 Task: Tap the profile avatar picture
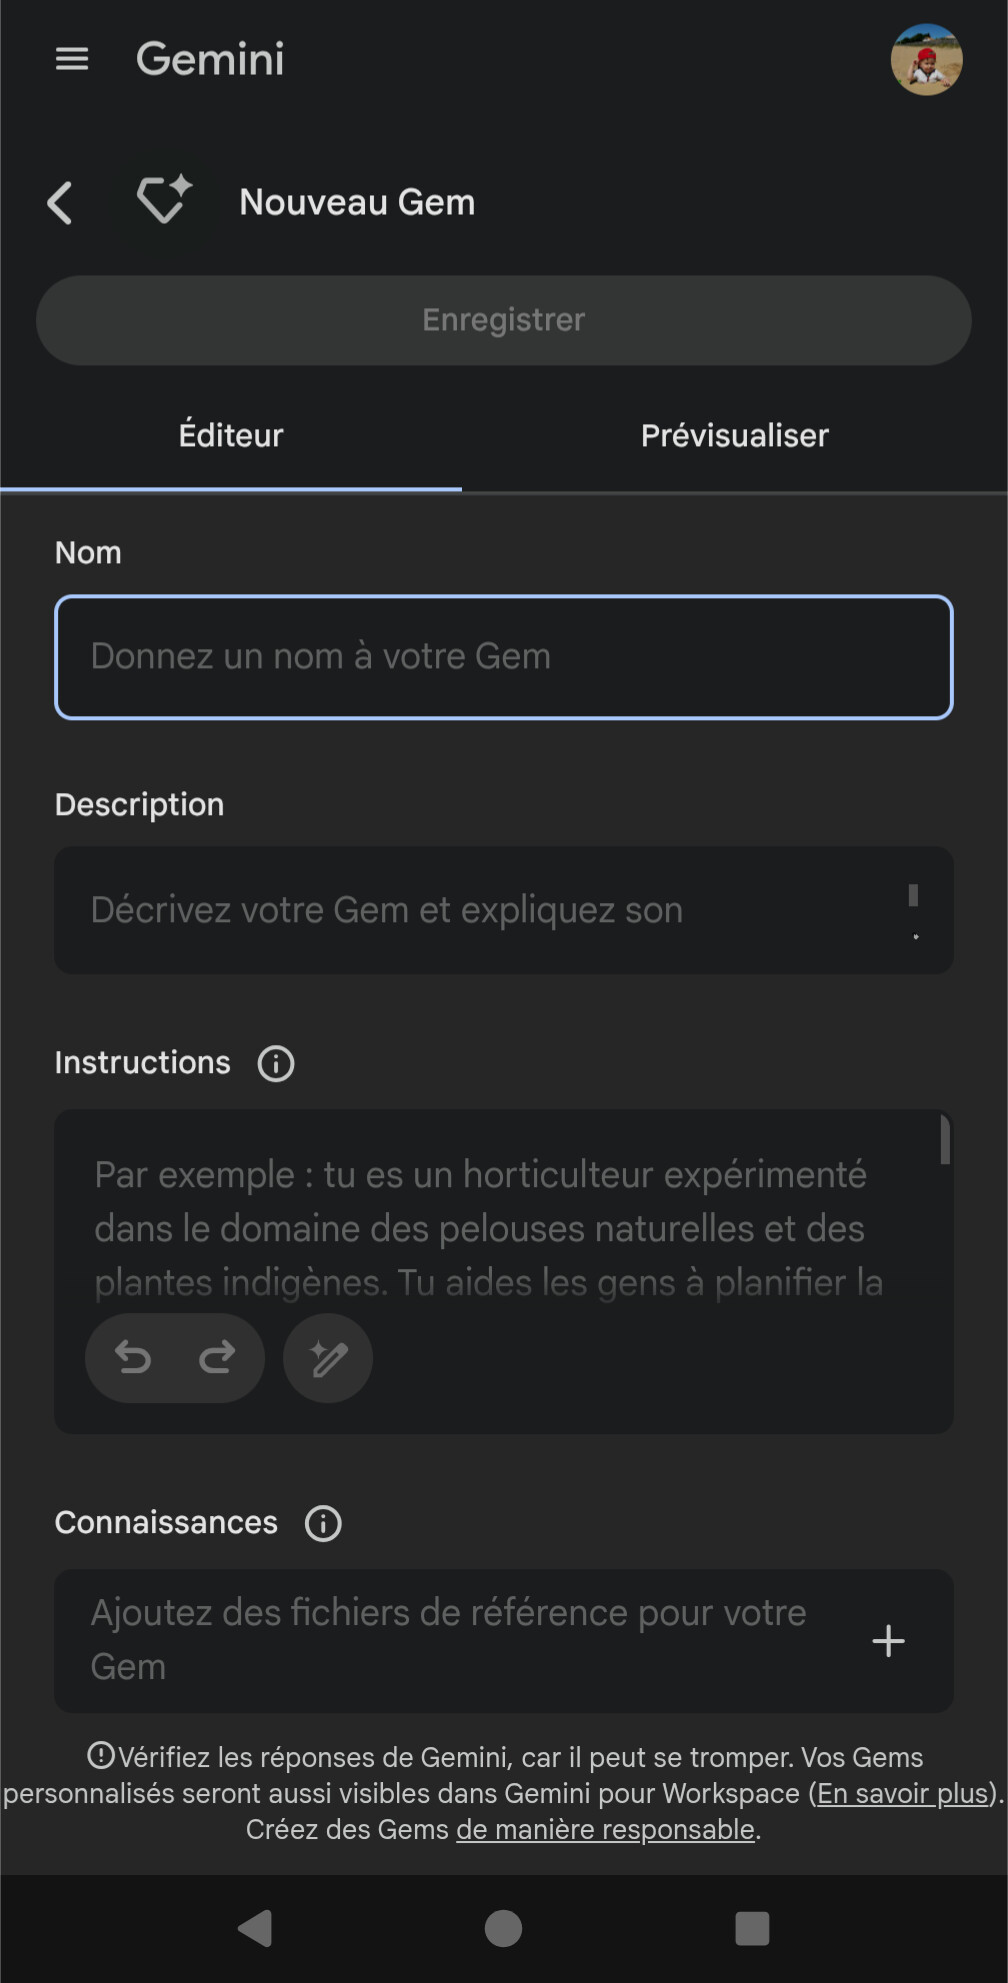point(926,60)
